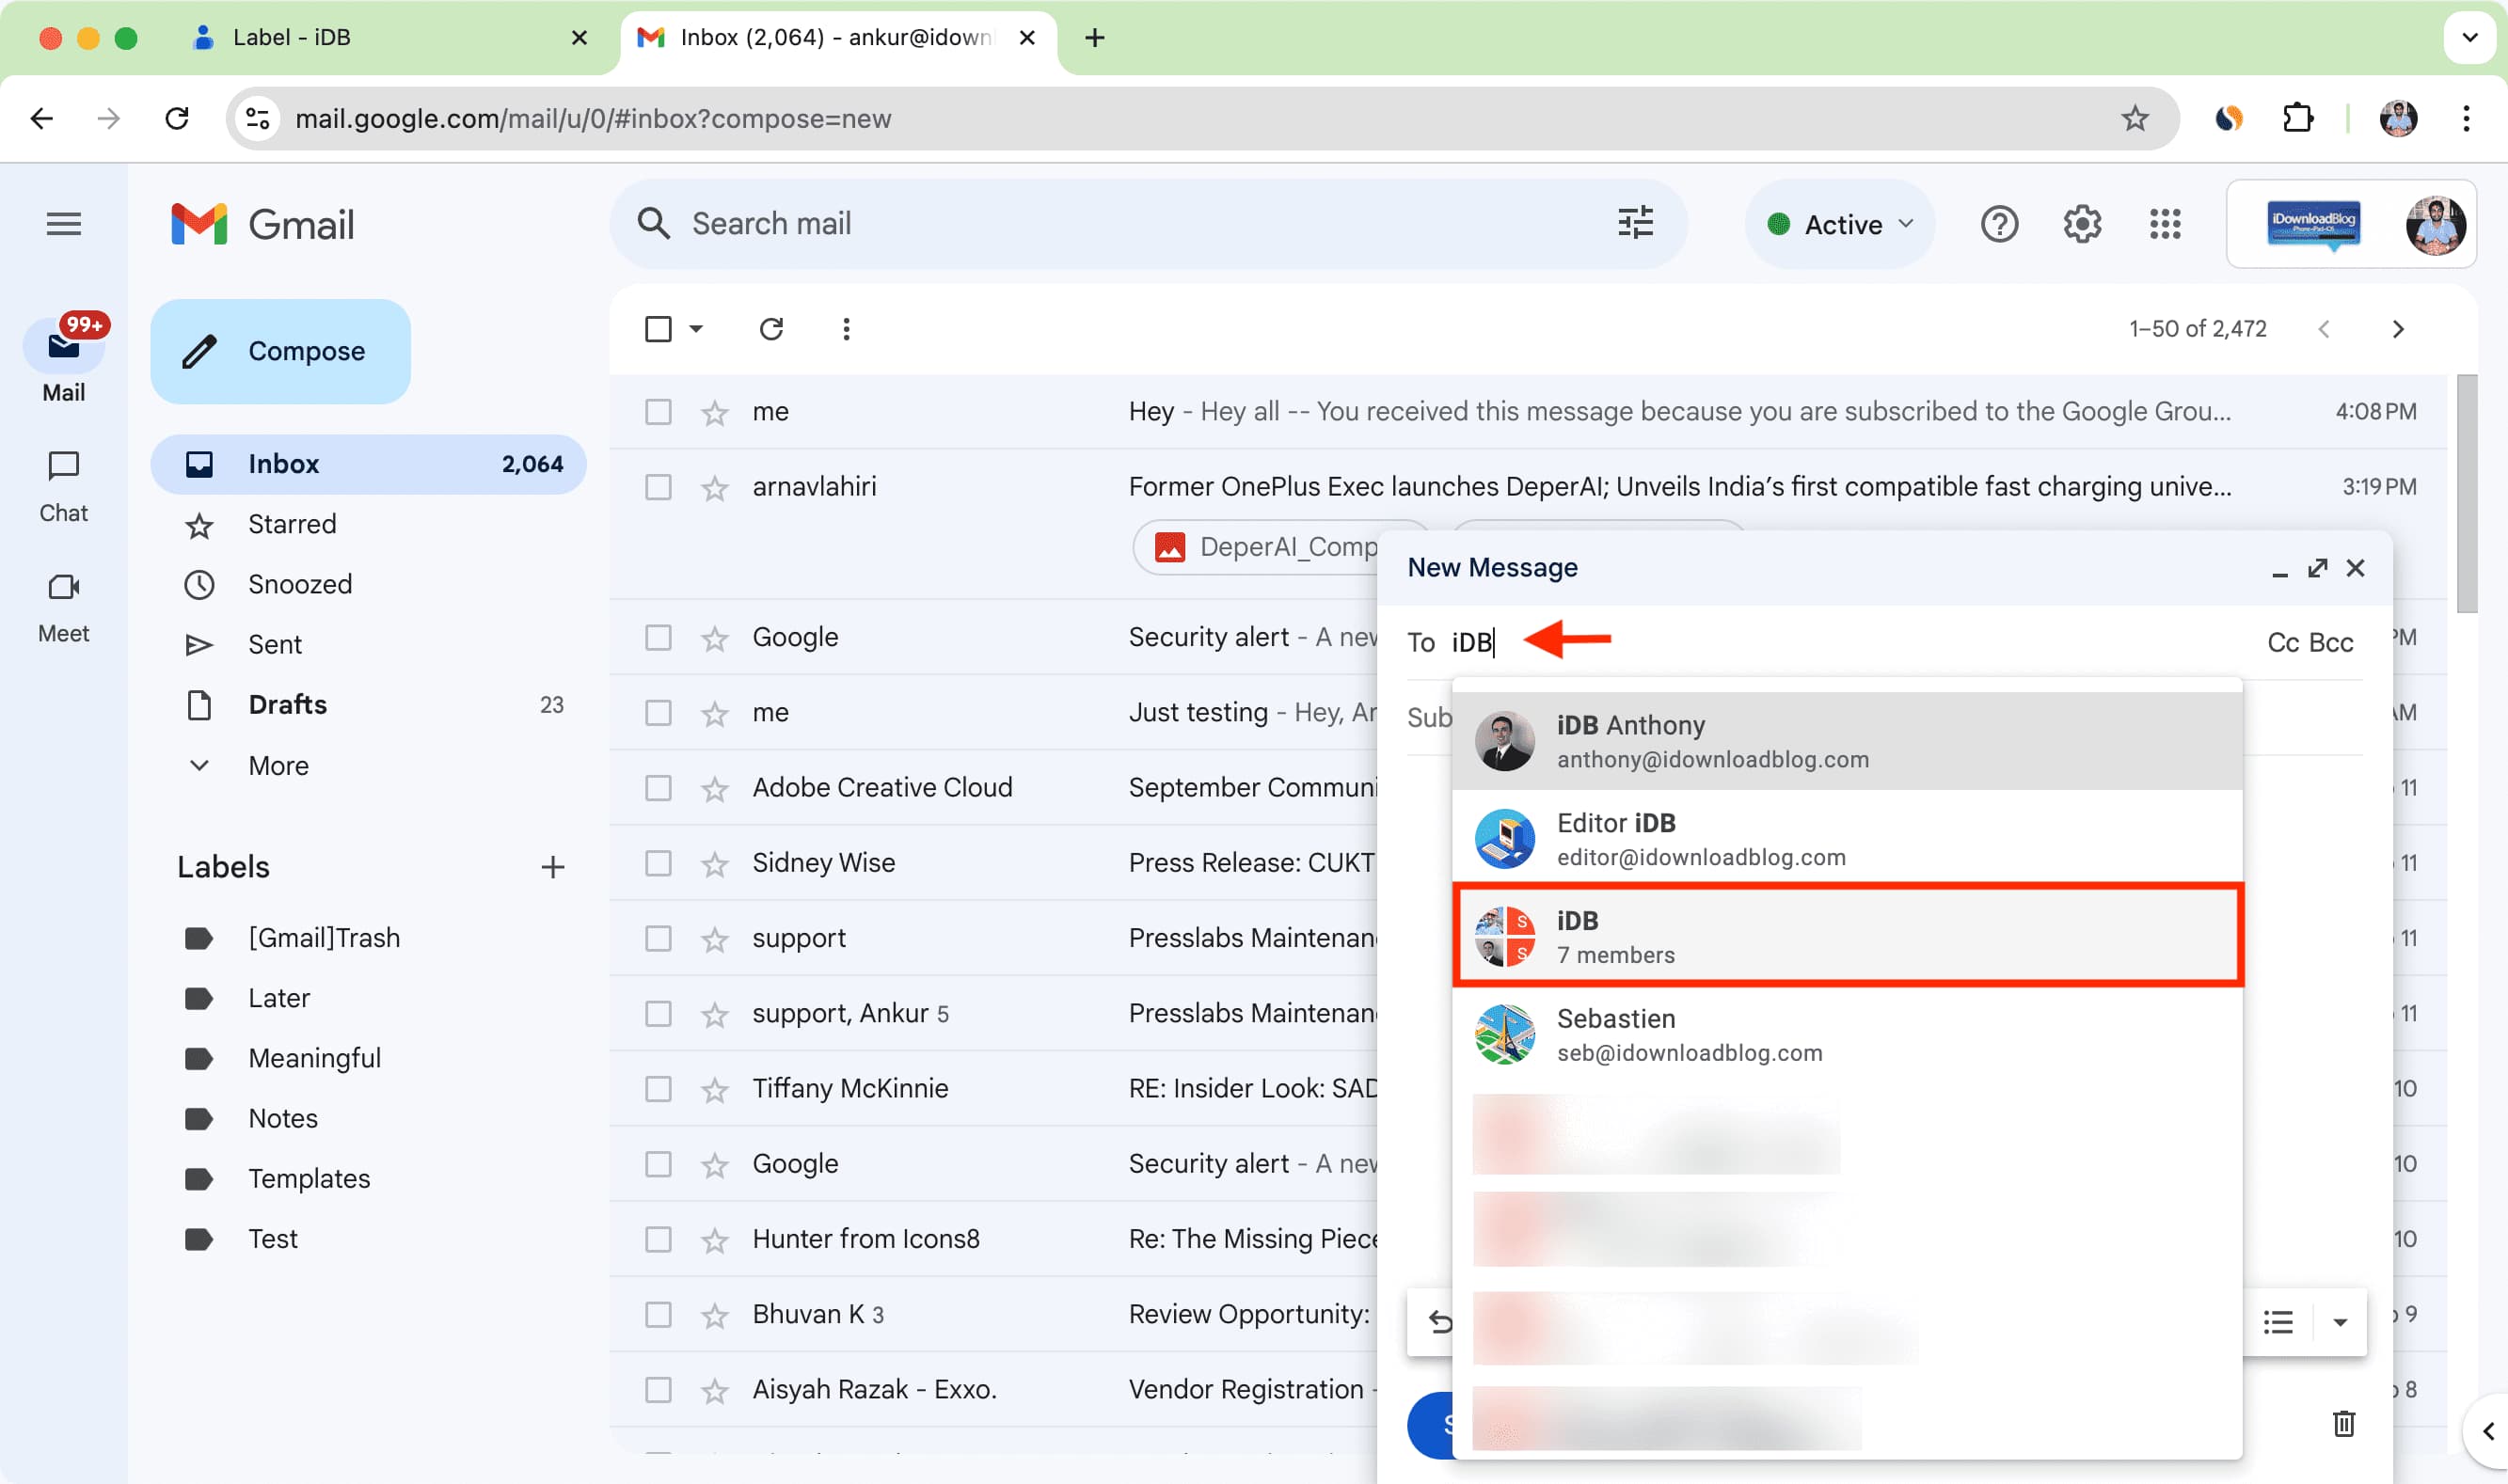Viewport: 2508px width, 1484px height.
Task: Choose iDB Anthony contact suggestion
Action: [1847, 741]
